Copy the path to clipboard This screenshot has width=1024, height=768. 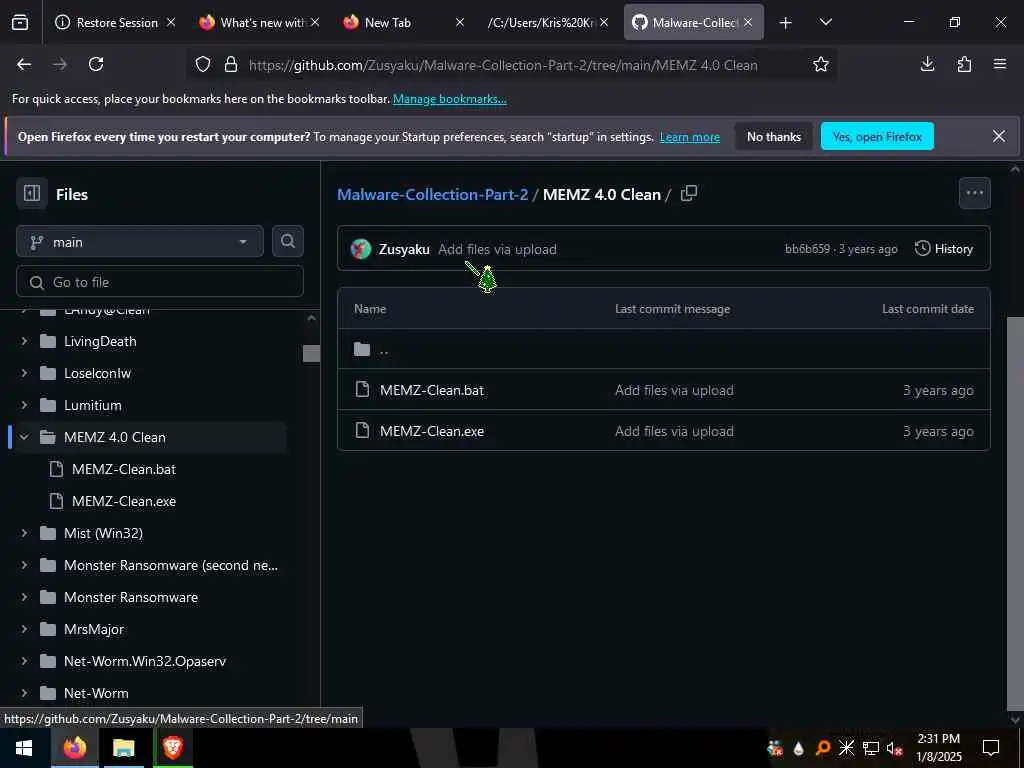point(689,193)
